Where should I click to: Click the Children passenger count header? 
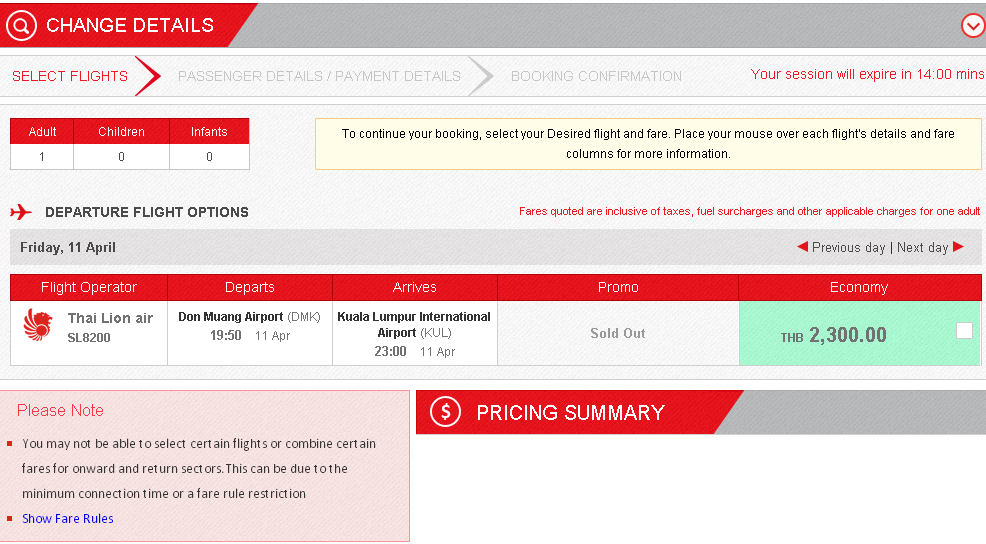click(x=121, y=131)
